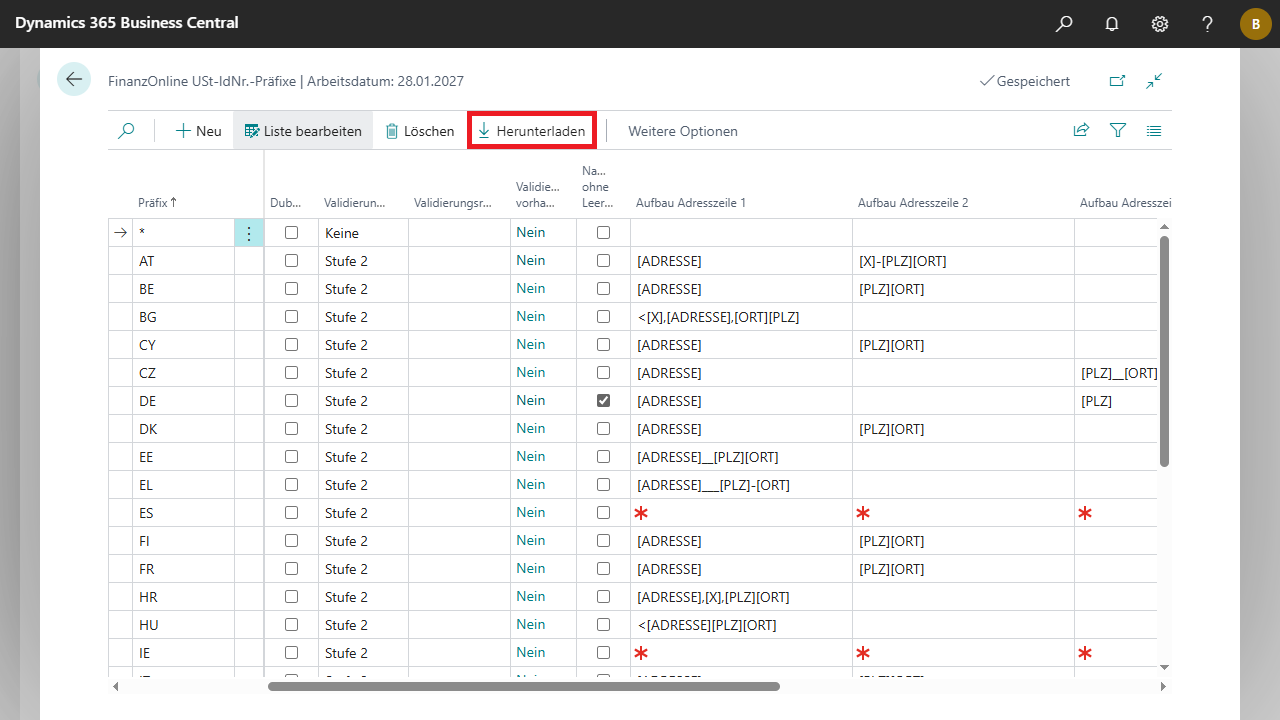Toggle Dub checkbox in ES row
1280x720 pixels.
coord(292,513)
